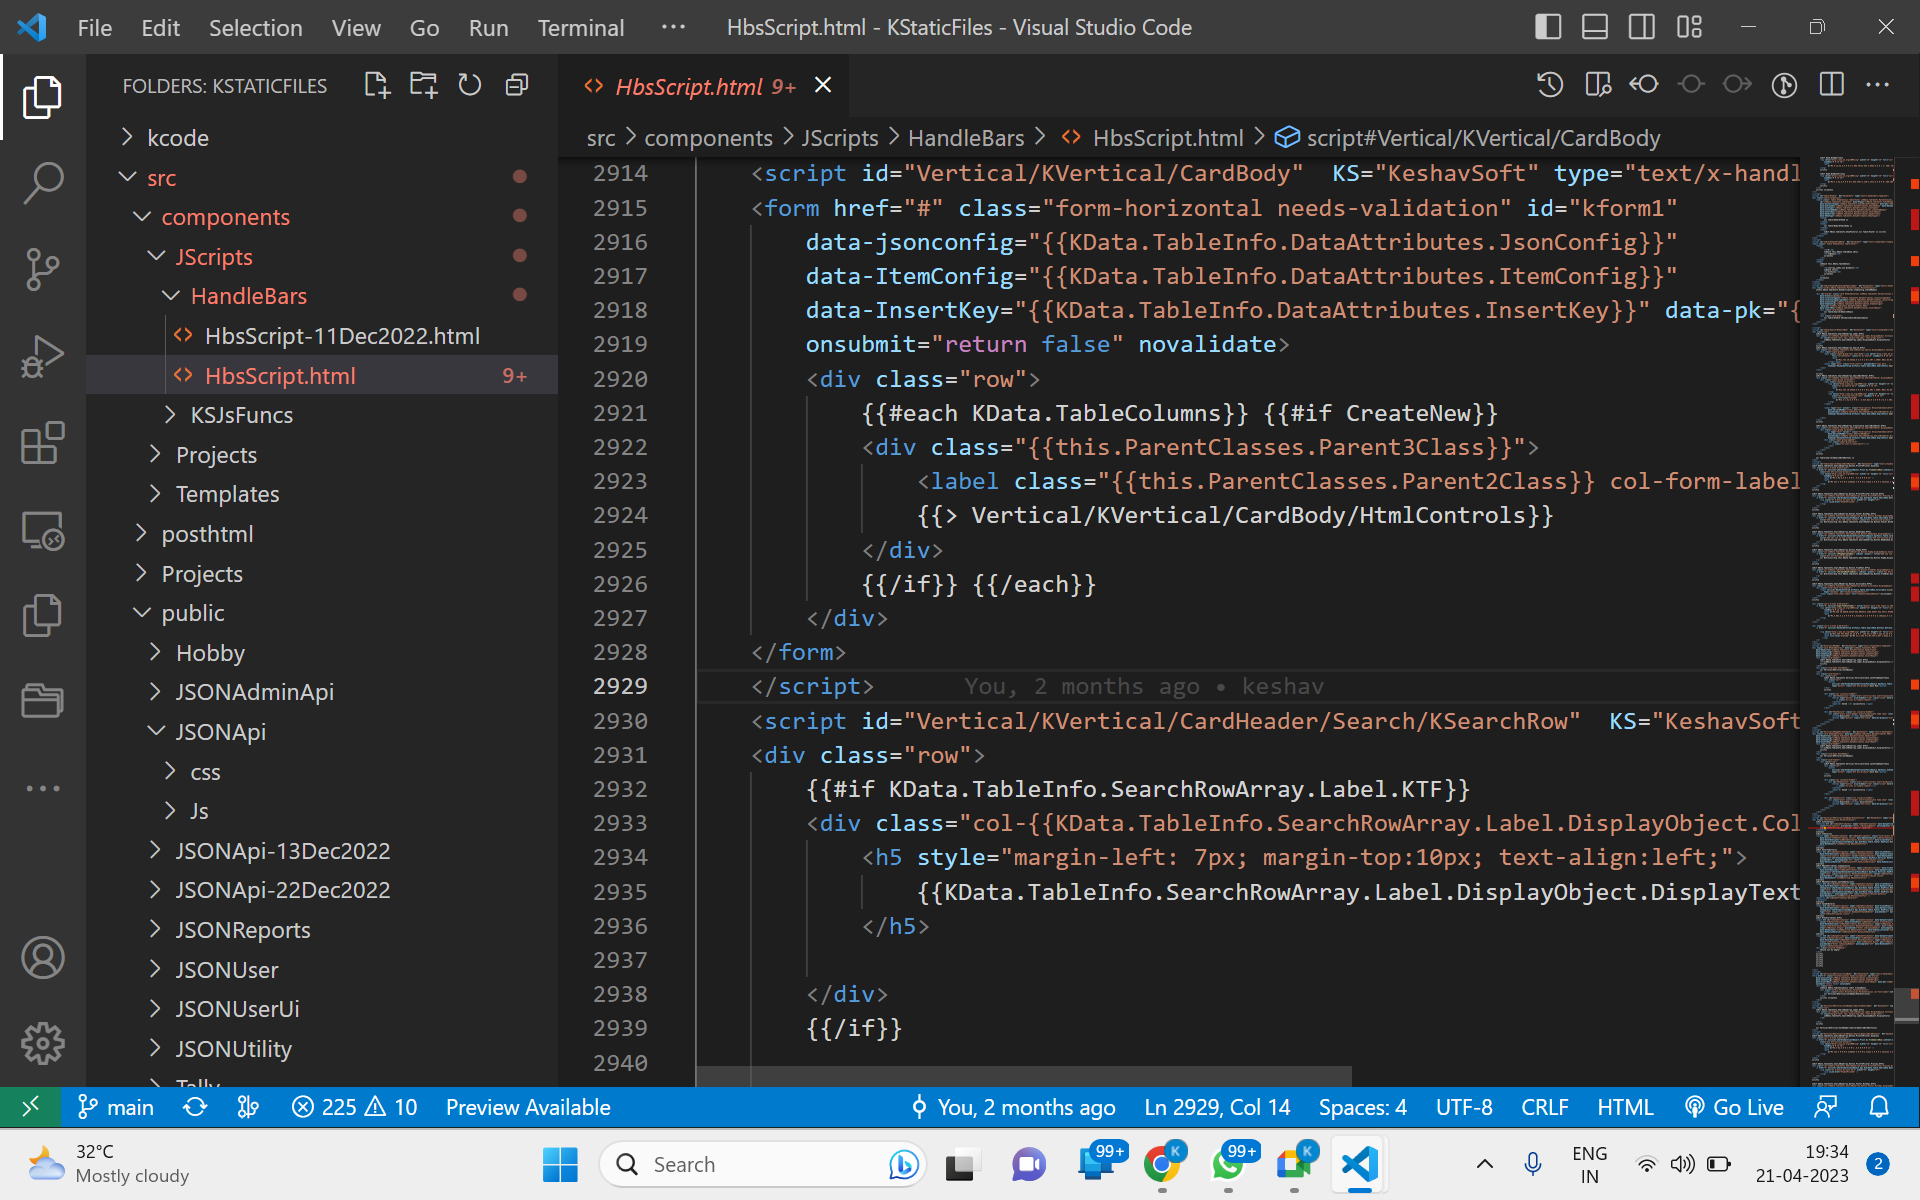Toggle the Primary Side Bar
Screen dimensions: 1920x1200
pos(1548,27)
